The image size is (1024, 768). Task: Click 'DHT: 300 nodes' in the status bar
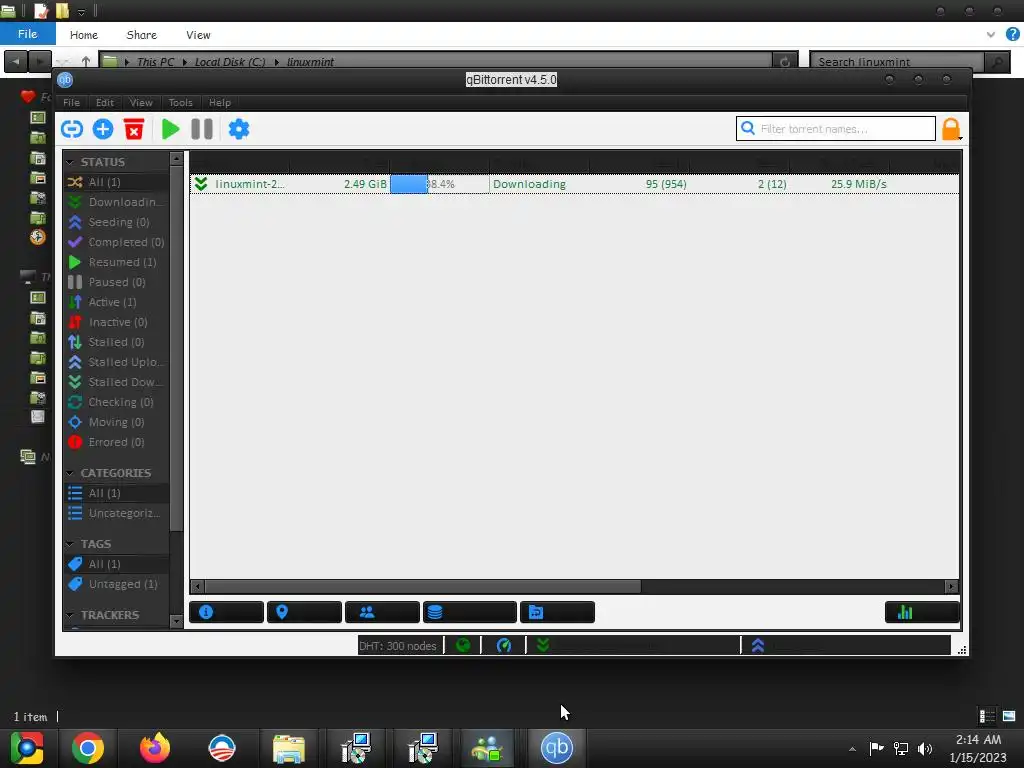click(398, 646)
